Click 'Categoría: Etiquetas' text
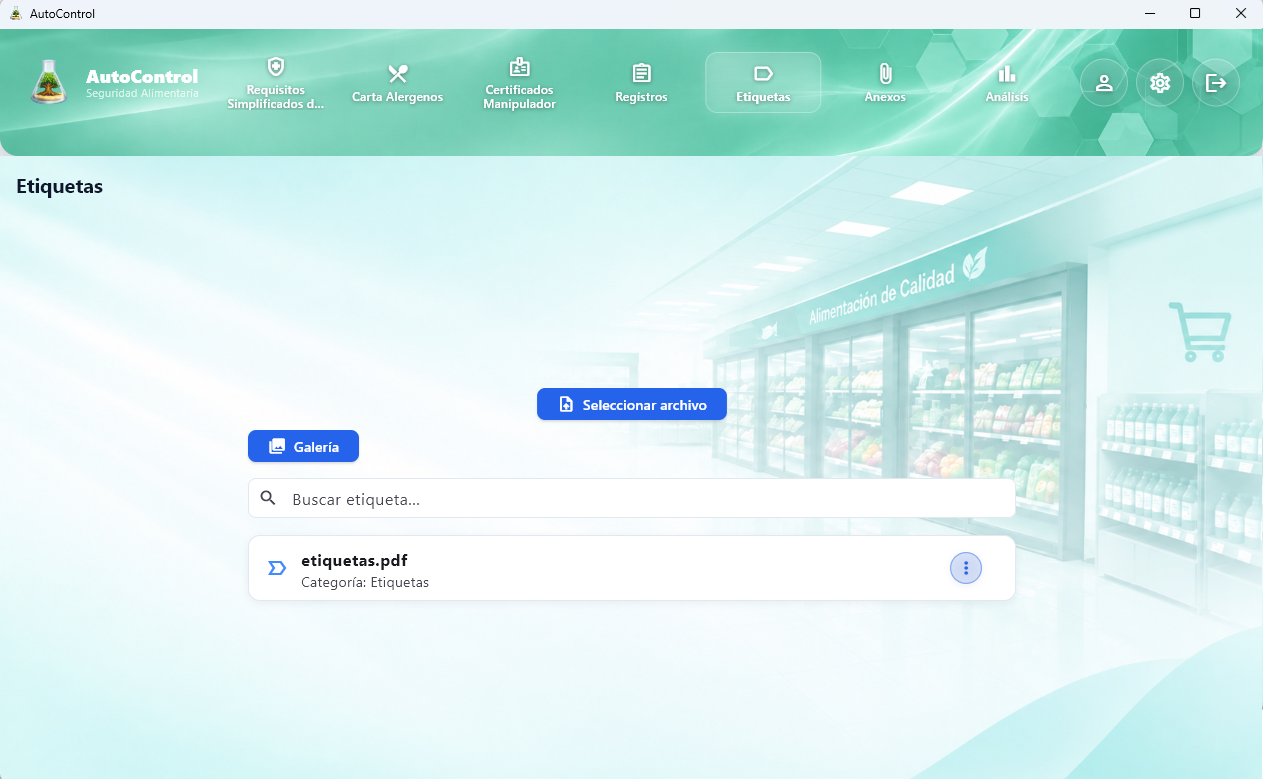1263x779 pixels. [x=365, y=582]
